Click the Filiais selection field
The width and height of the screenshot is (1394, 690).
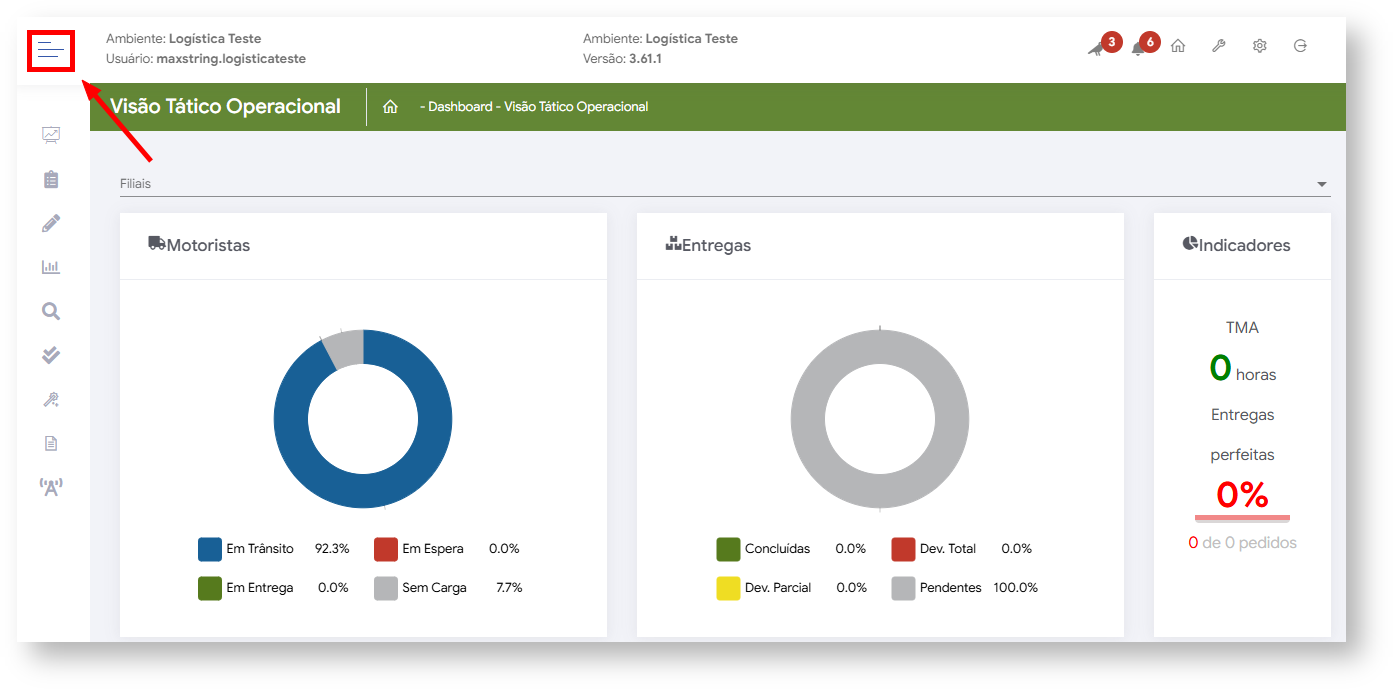(700, 184)
